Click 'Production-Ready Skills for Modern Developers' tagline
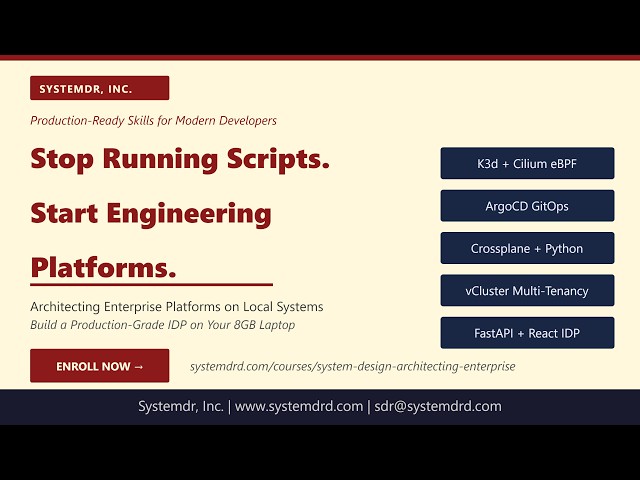Image resolution: width=640 pixels, height=480 pixels. click(x=153, y=120)
